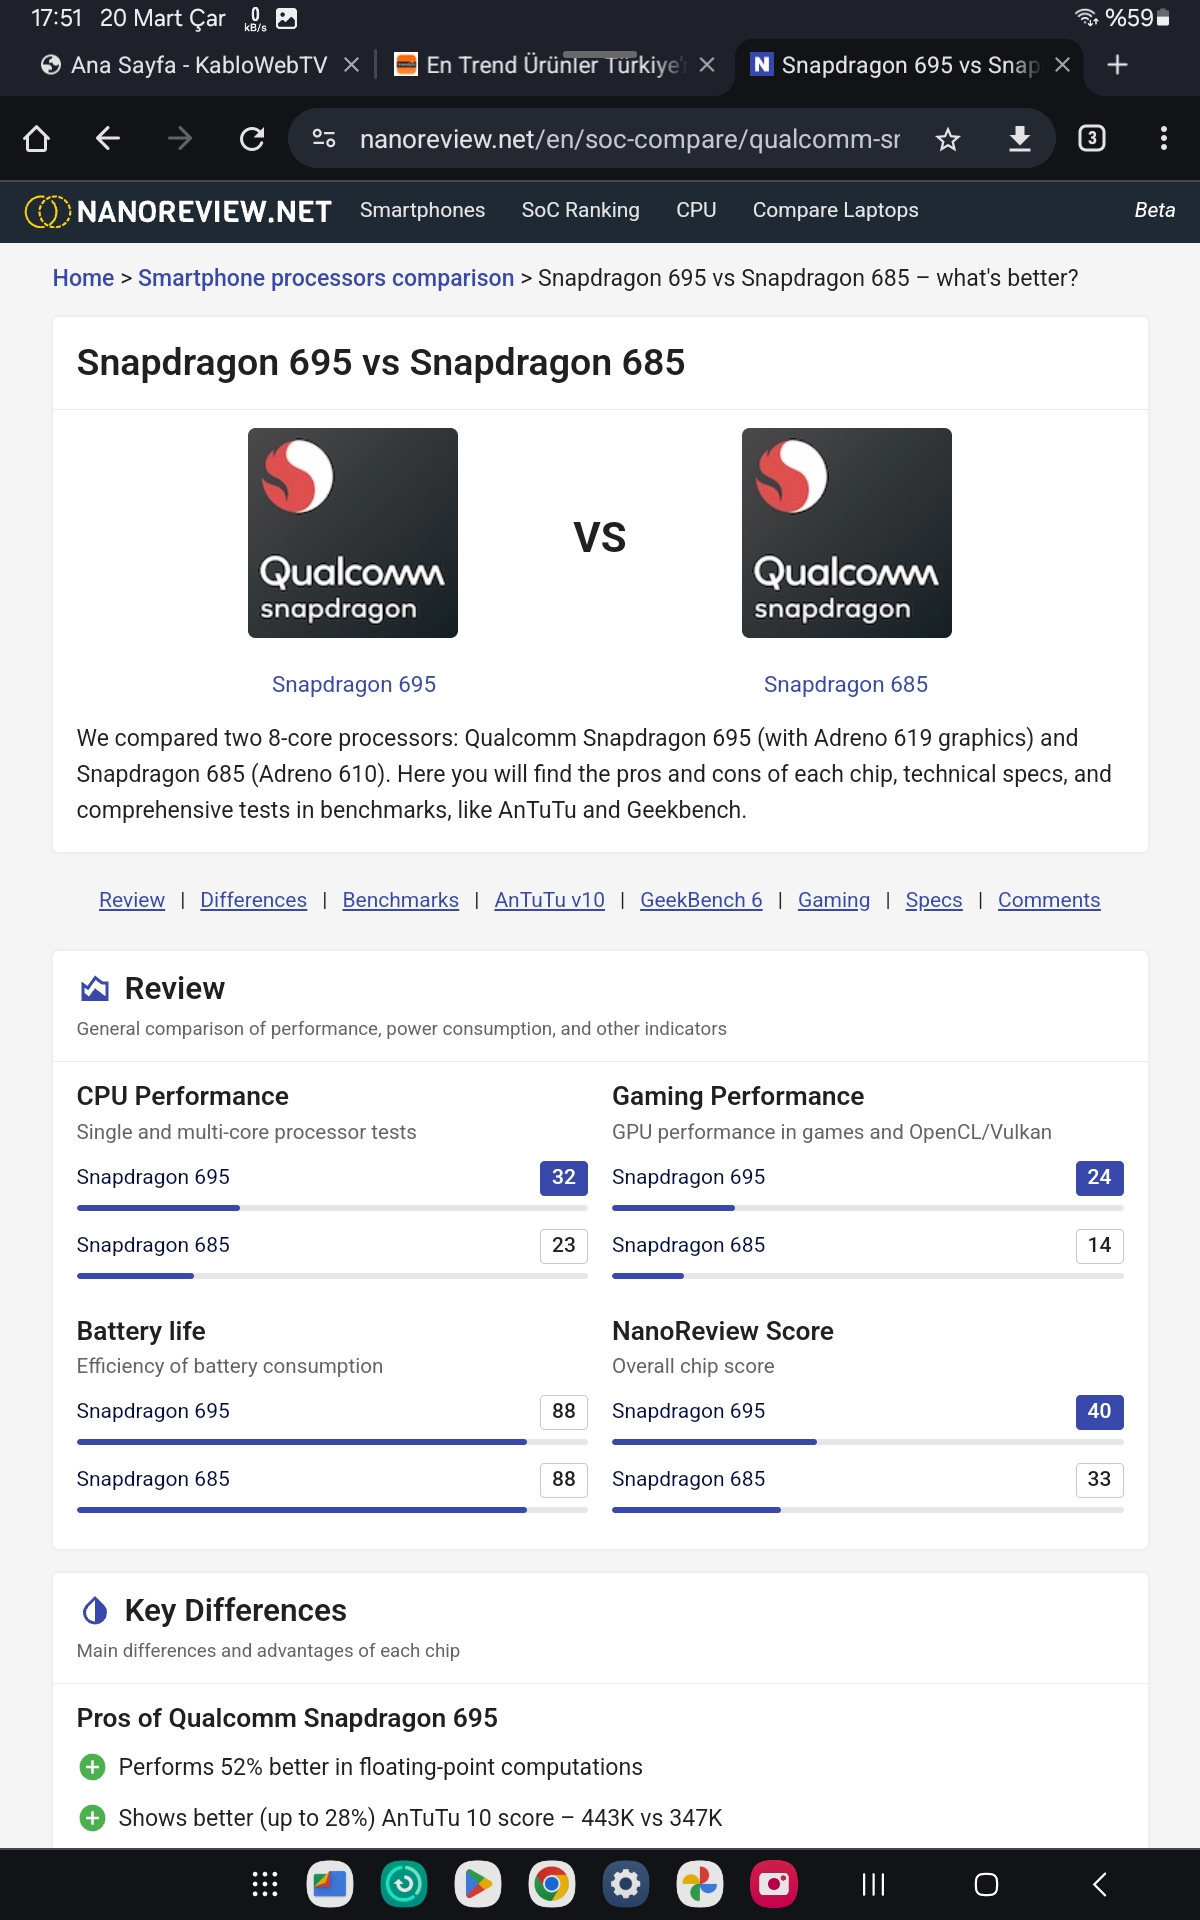Launch Play Store from the dock

click(x=477, y=1885)
